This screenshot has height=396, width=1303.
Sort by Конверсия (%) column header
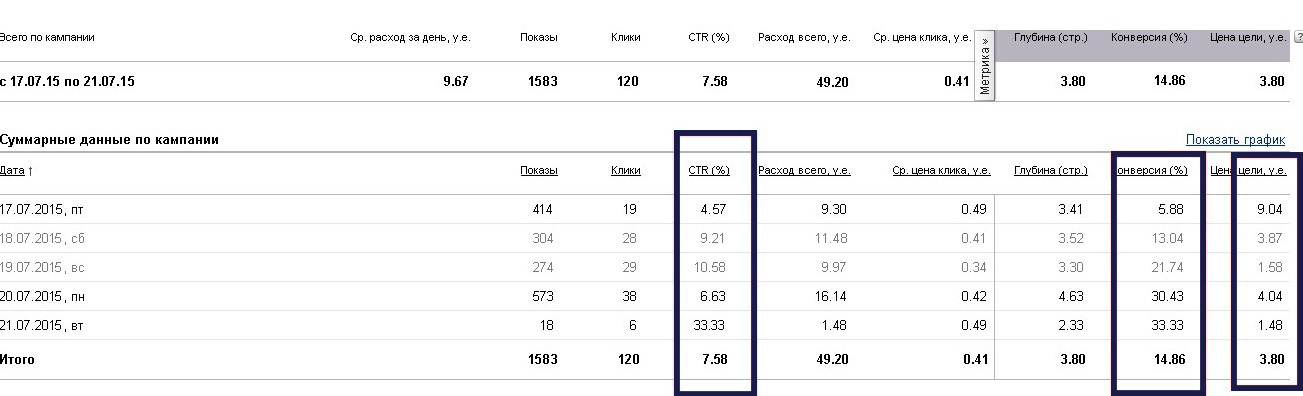click(1151, 171)
